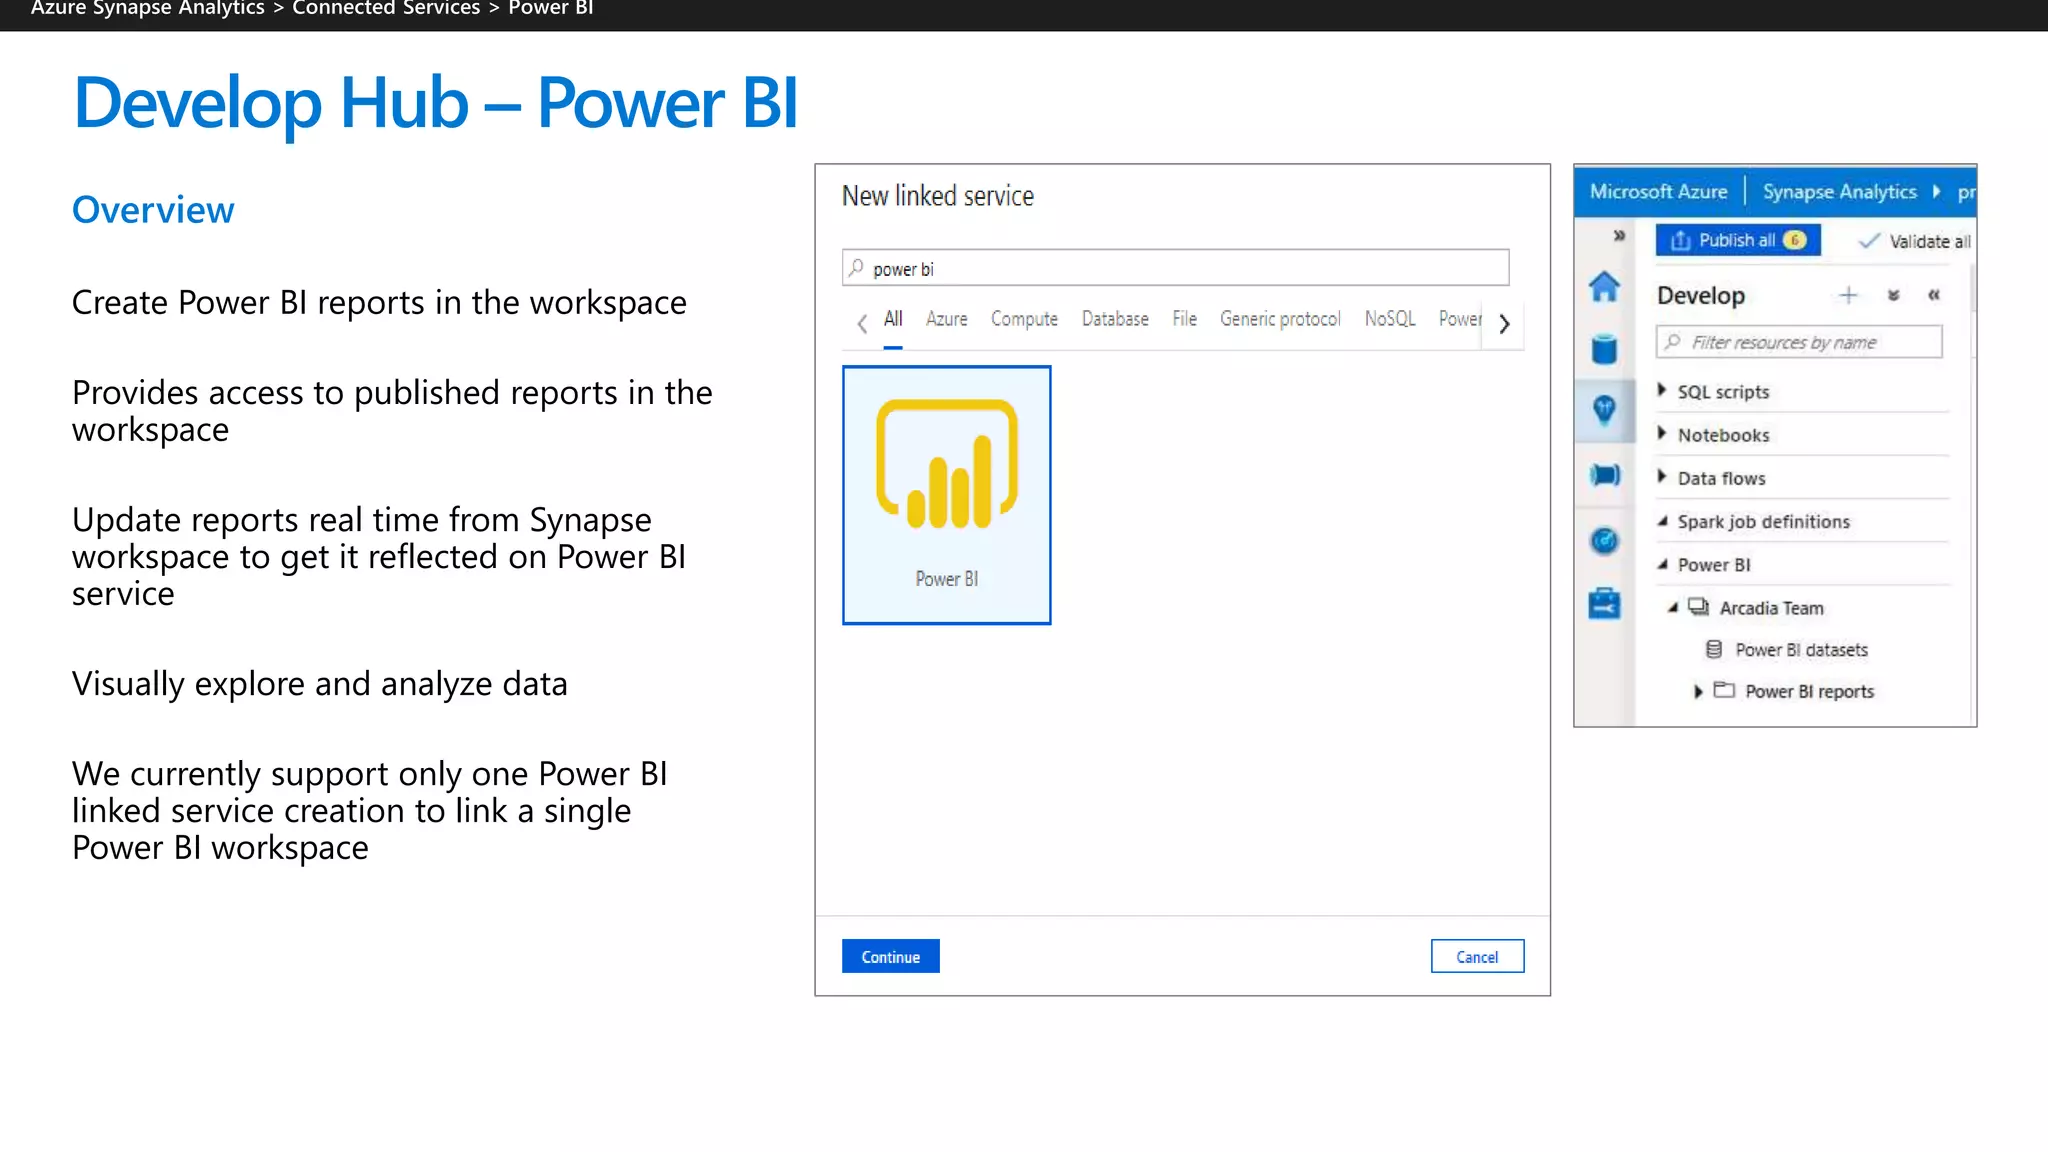Viewport: 2048px width, 1152px height.
Task: Open Synapse Analytics breadcrumb arrow
Action: pos(1937,191)
